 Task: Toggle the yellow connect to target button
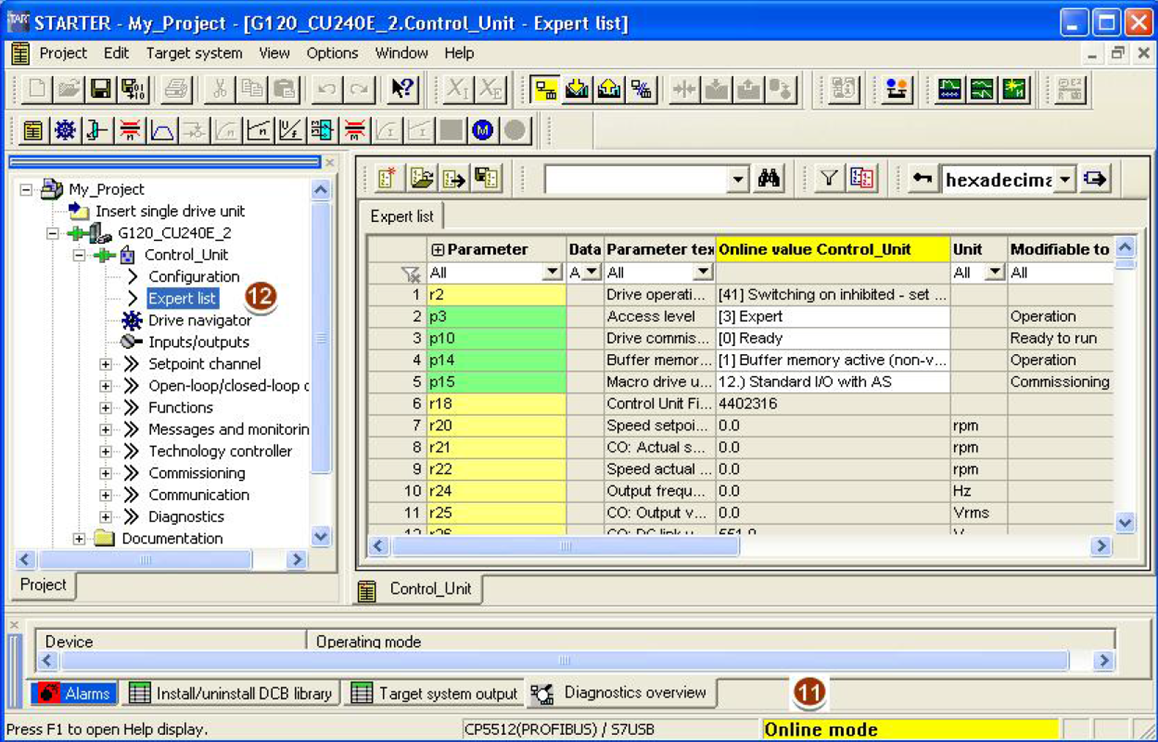(545, 89)
